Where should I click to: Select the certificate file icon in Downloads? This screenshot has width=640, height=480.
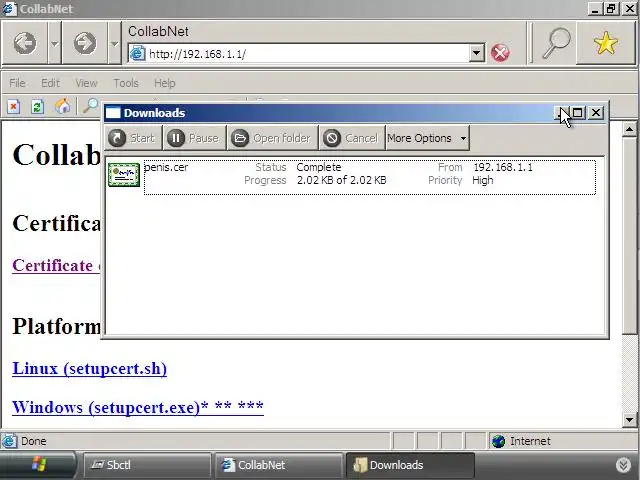click(x=124, y=175)
